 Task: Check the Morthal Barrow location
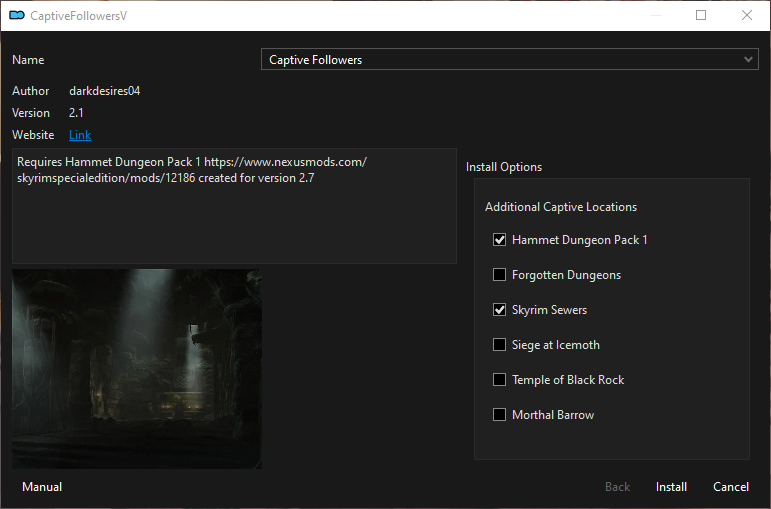coord(500,415)
